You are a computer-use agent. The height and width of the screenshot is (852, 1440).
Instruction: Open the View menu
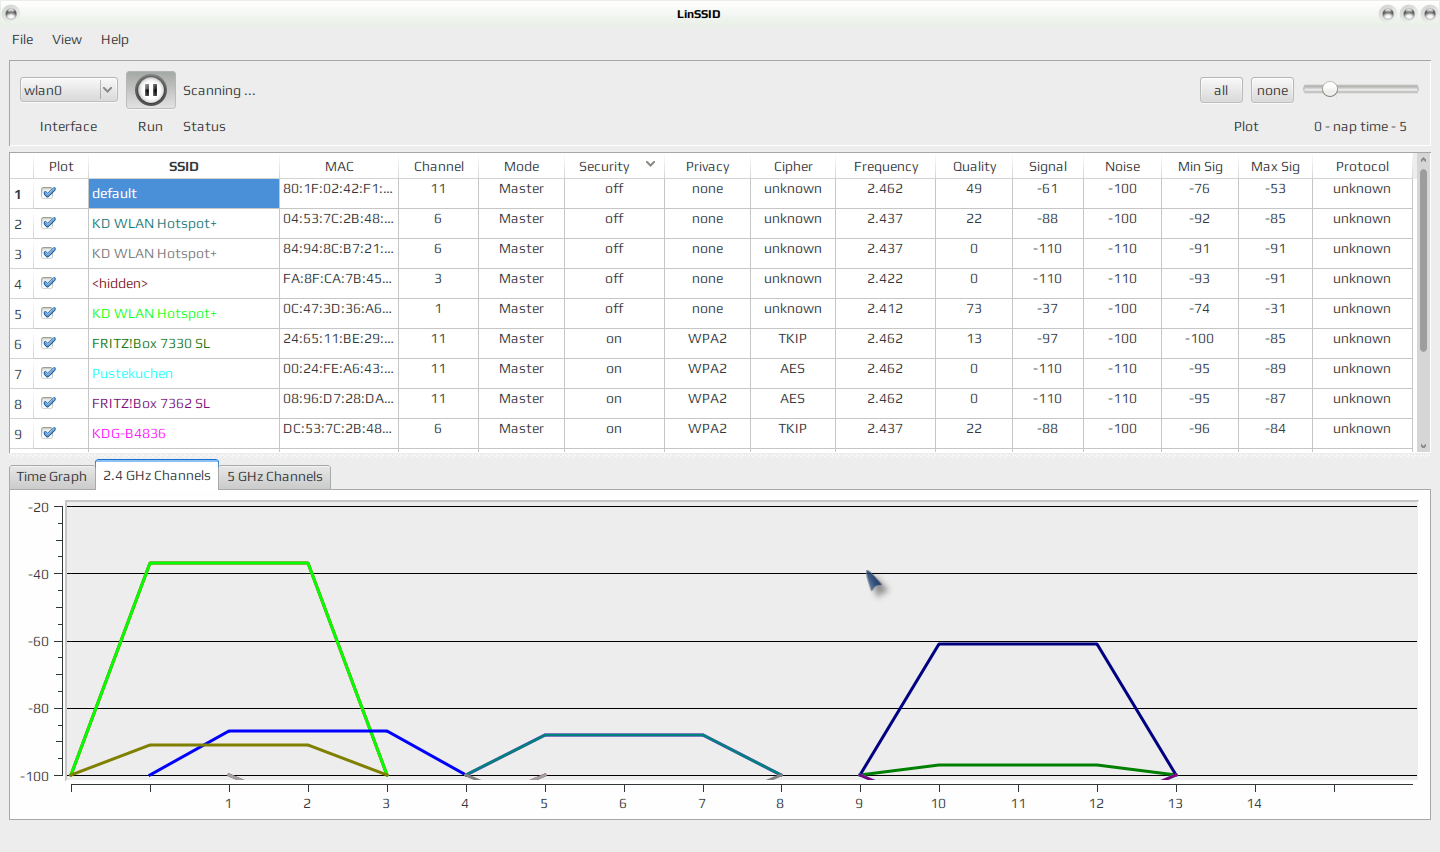67,39
